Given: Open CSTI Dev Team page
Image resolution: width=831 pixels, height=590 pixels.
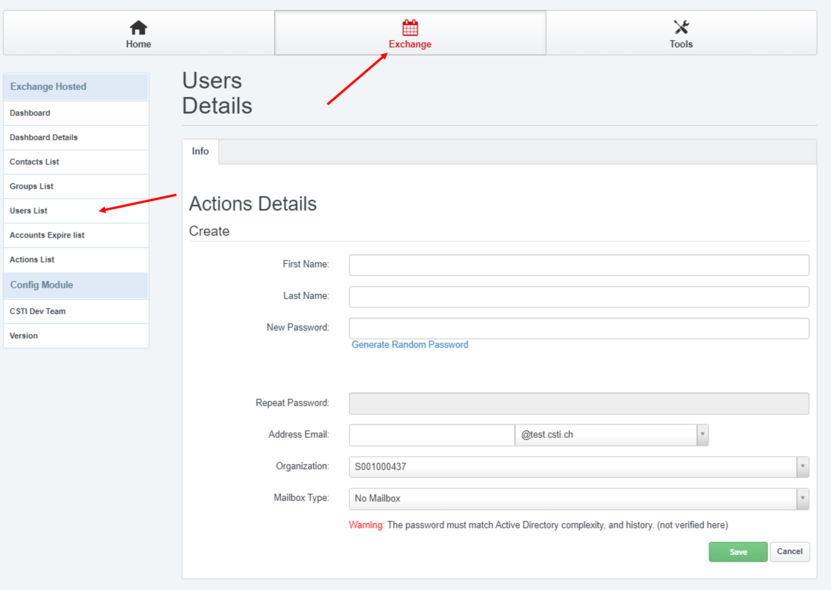Looking at the screenshot, I should (76, 312).
